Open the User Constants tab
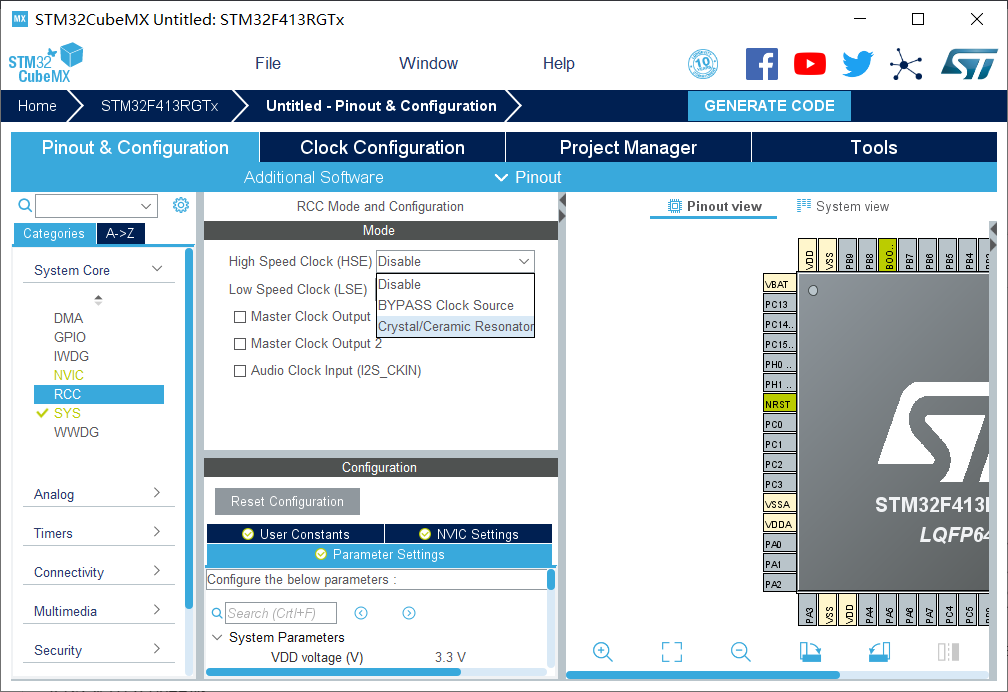The image size is (1008, 692). pyautogui.click(x=296, y=534)
